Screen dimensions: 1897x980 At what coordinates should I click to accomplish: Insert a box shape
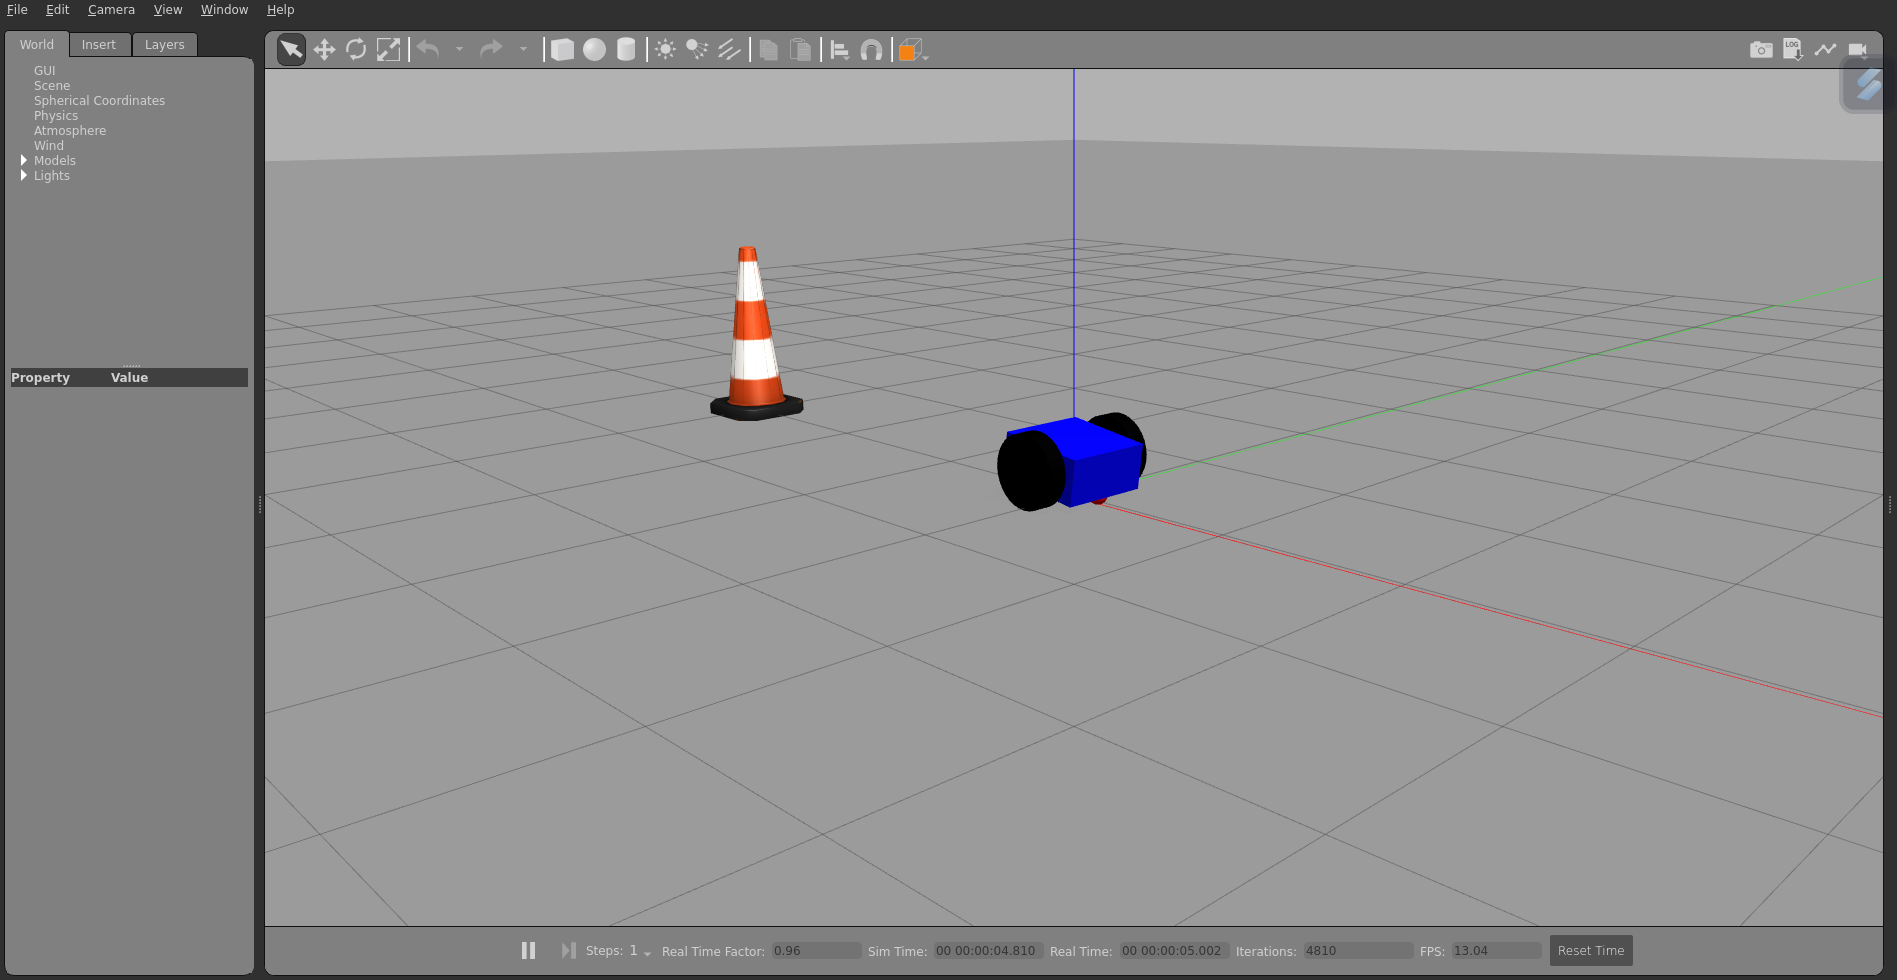pos(562,49)
